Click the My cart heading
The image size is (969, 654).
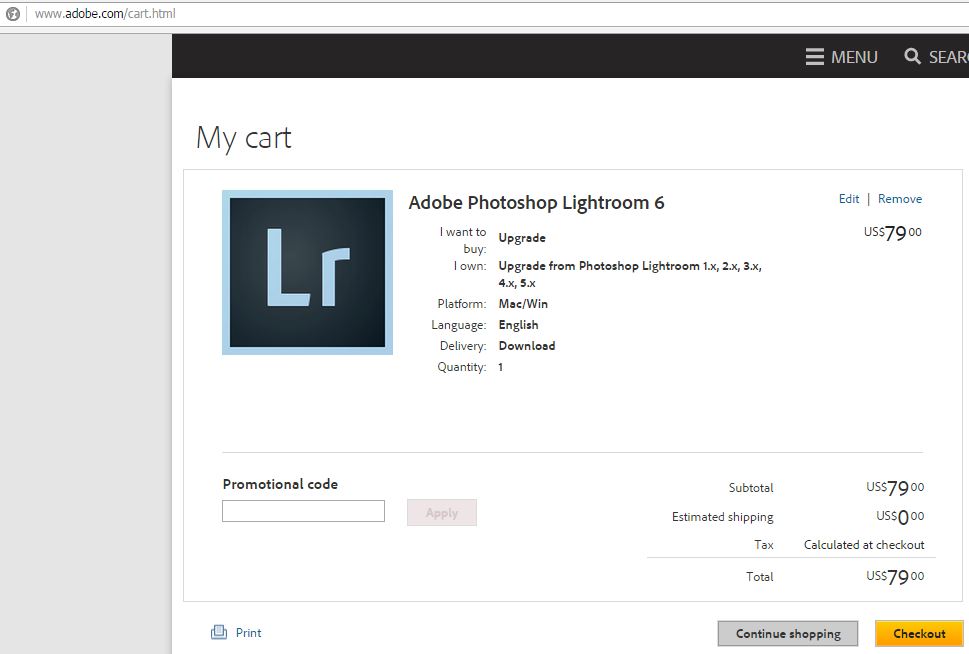click(x=243, y=138)
